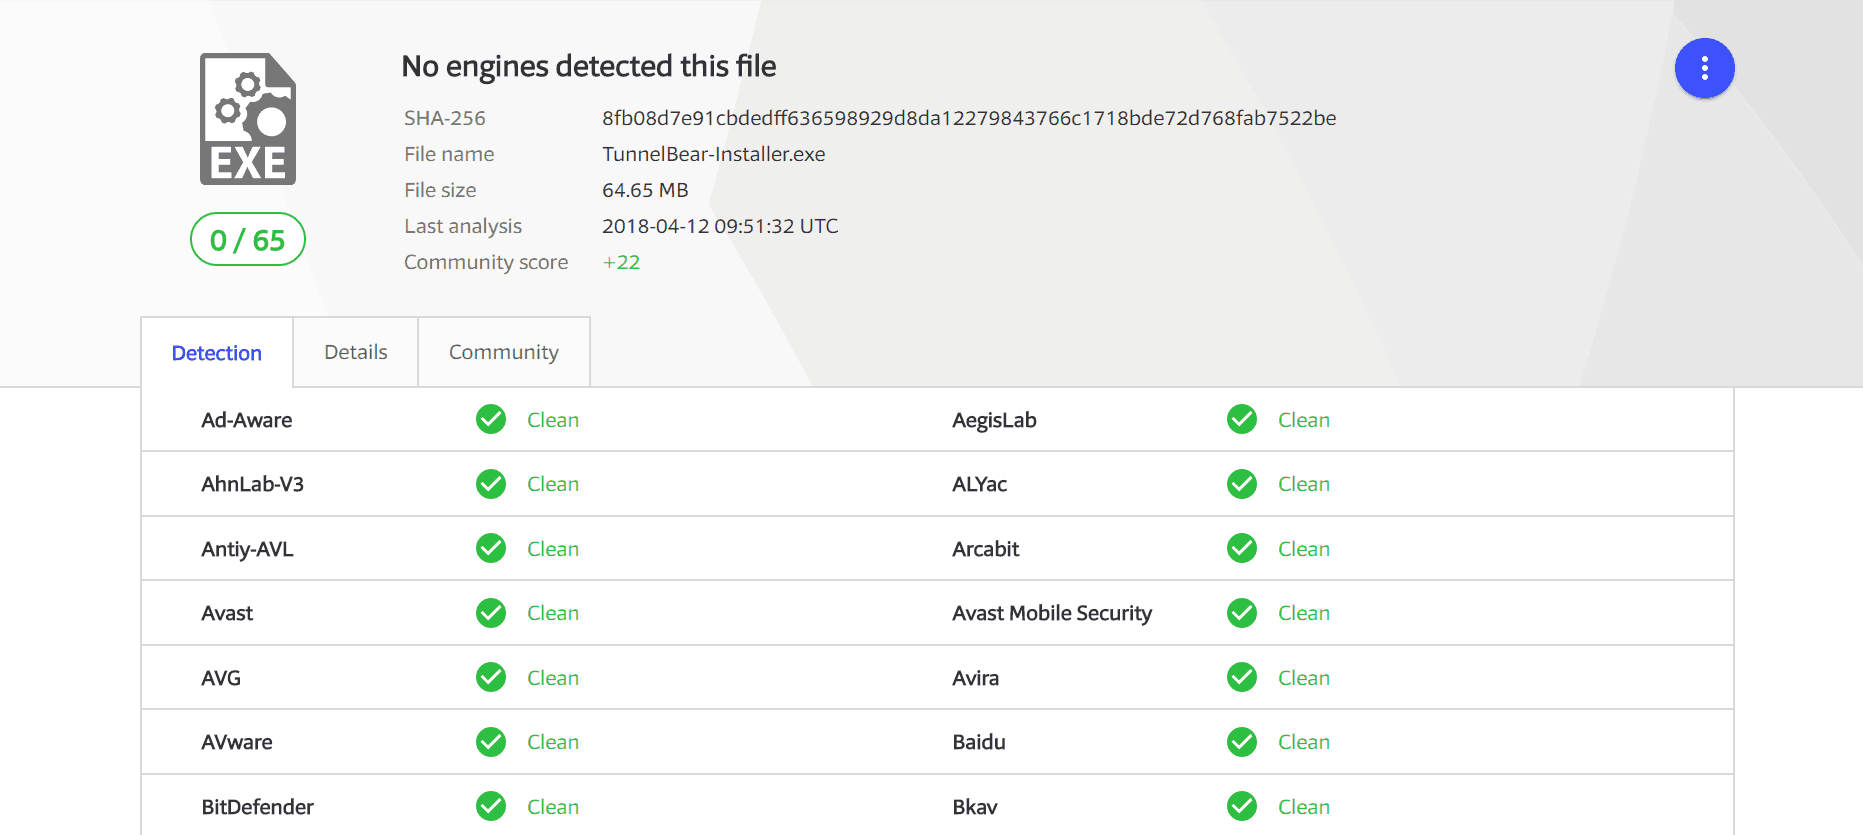Image resolution: width=1863 pixels, height=835 pixels.
Task: Click the AVG engine name
Action: (x=221, y=678)
